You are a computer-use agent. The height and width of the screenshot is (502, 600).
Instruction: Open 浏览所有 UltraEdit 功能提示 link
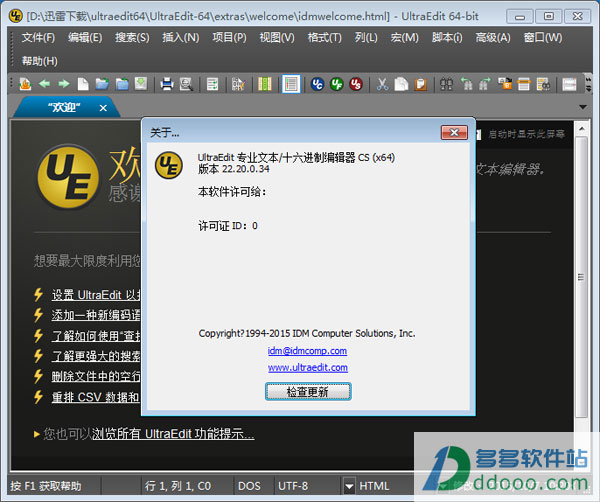[x=173, y=434]
